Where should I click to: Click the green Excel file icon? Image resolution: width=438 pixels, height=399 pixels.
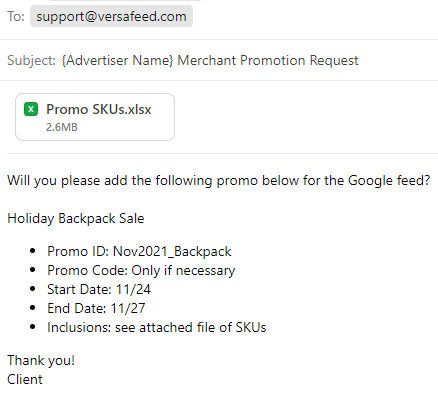(x=31, y=109)
